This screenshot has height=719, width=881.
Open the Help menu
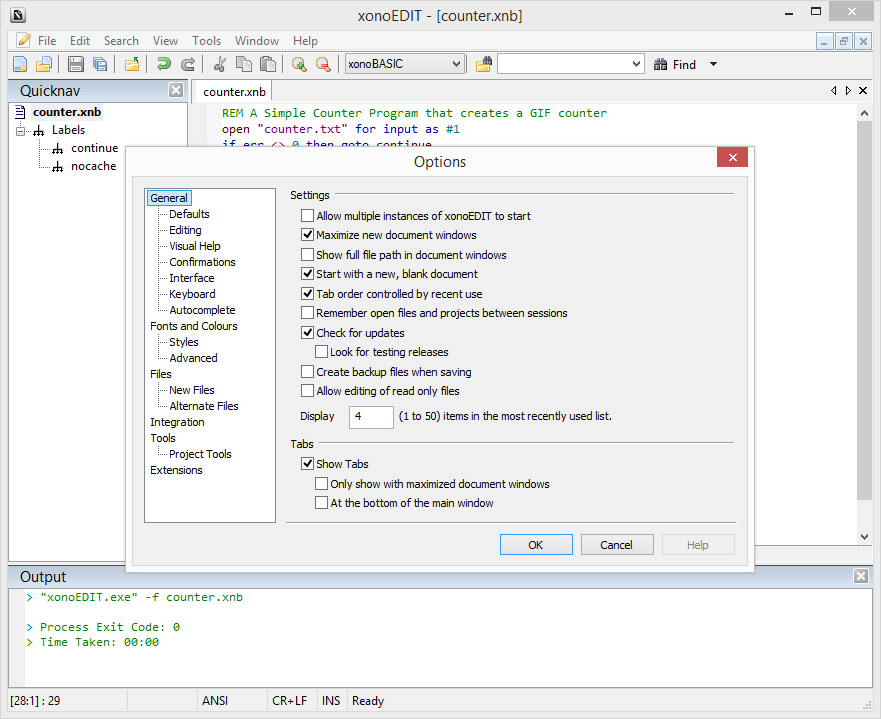click(305, 40)
